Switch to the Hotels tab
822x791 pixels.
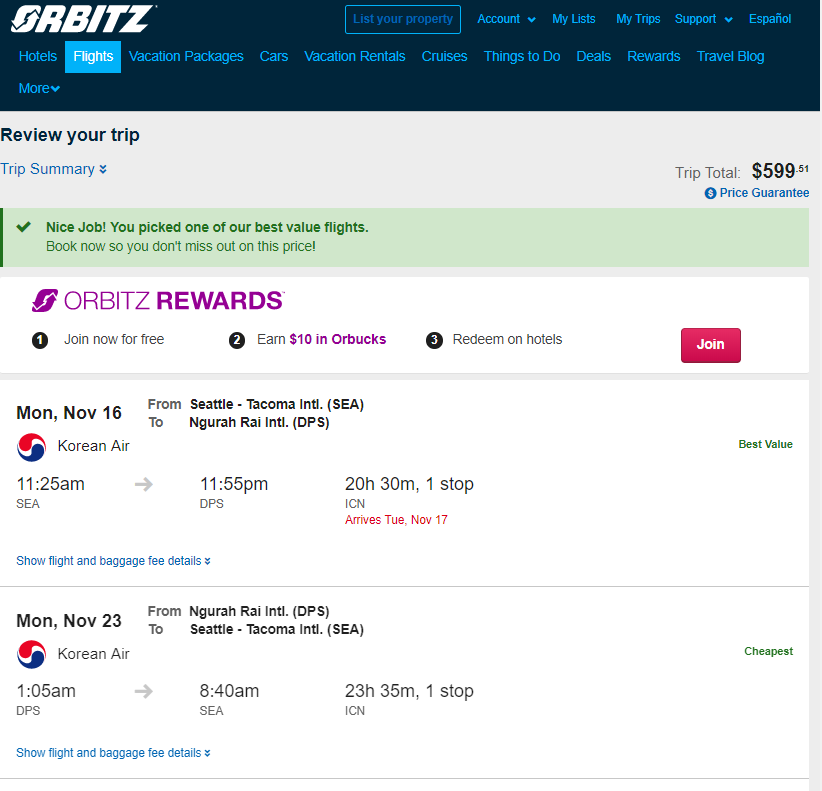pos(38,57)
